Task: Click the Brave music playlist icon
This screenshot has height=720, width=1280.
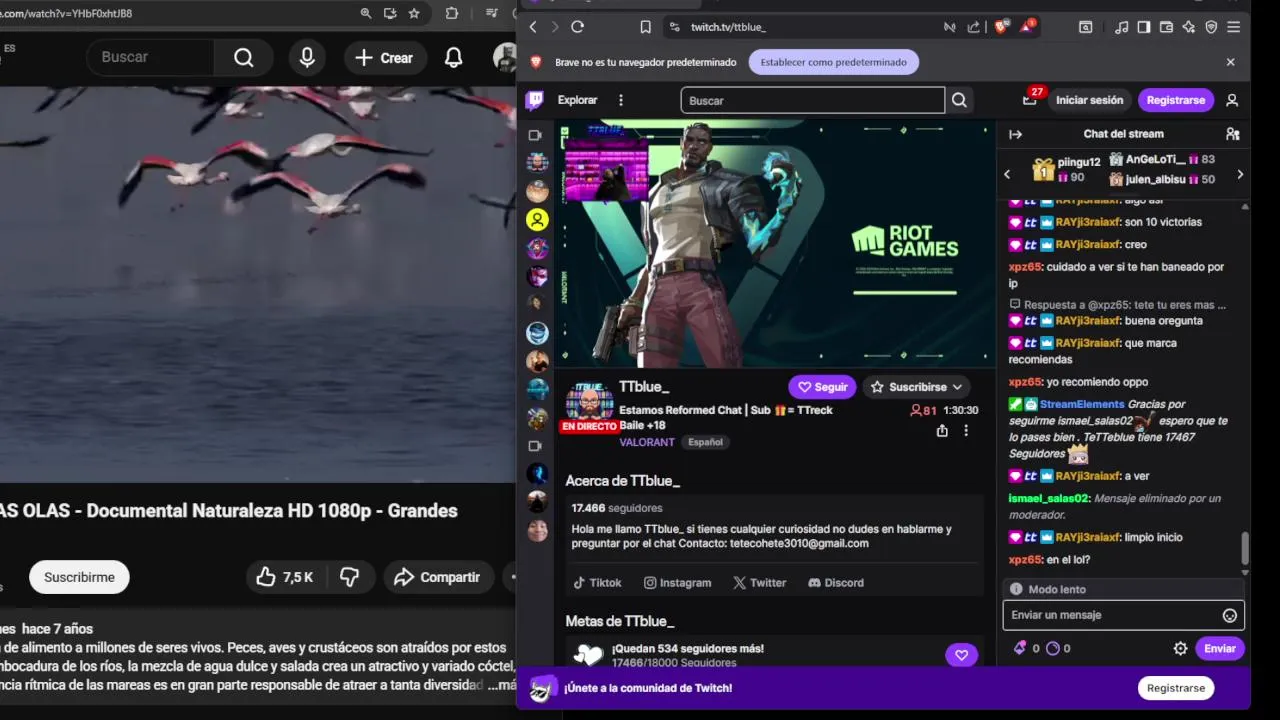Action: click(1121, 27)
